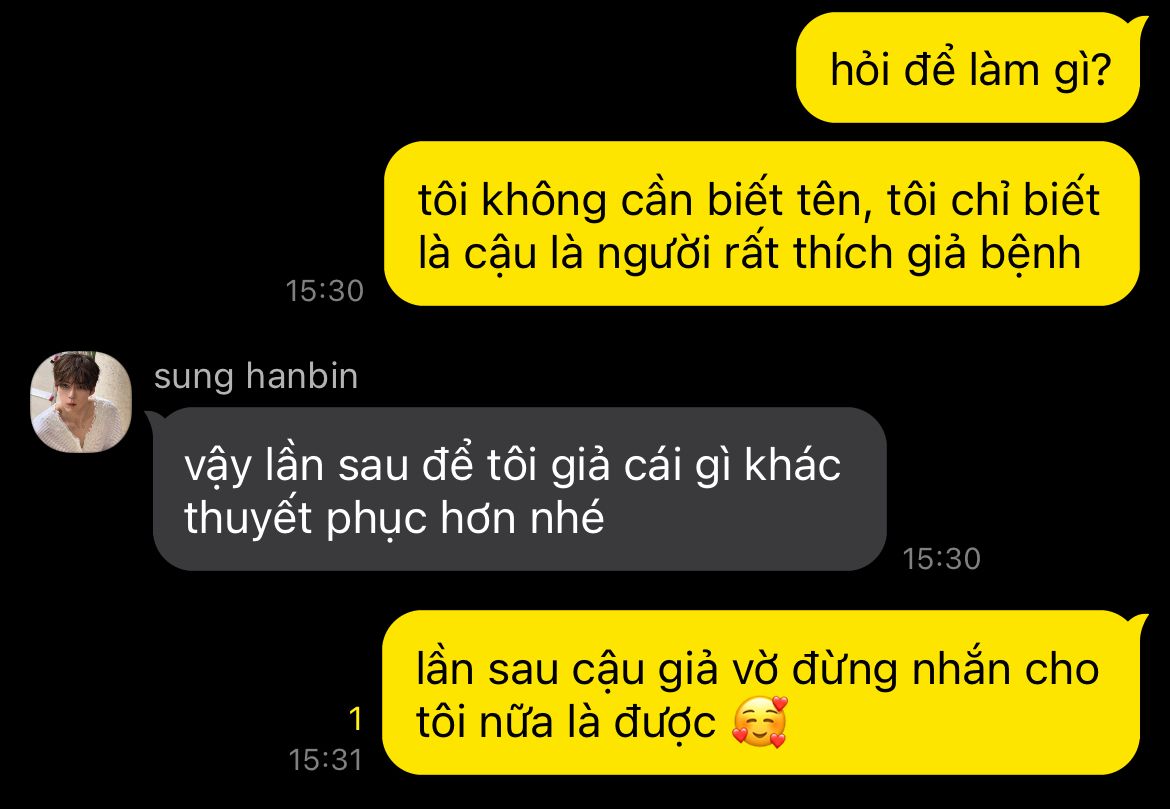Tap the text line "tôi không cần biết tên"
This screenshot has height=809, width=1170.
(645, 200)
